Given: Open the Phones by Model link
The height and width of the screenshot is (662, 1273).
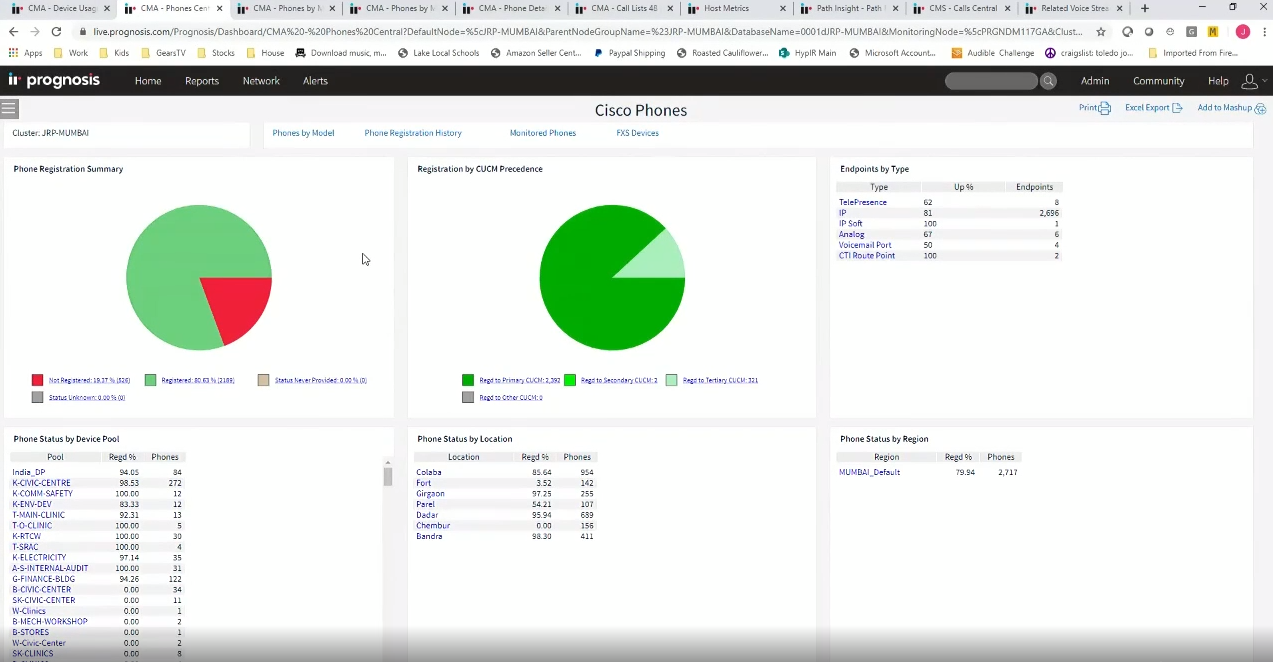Looking at the screenshot, I should point(303,133).
